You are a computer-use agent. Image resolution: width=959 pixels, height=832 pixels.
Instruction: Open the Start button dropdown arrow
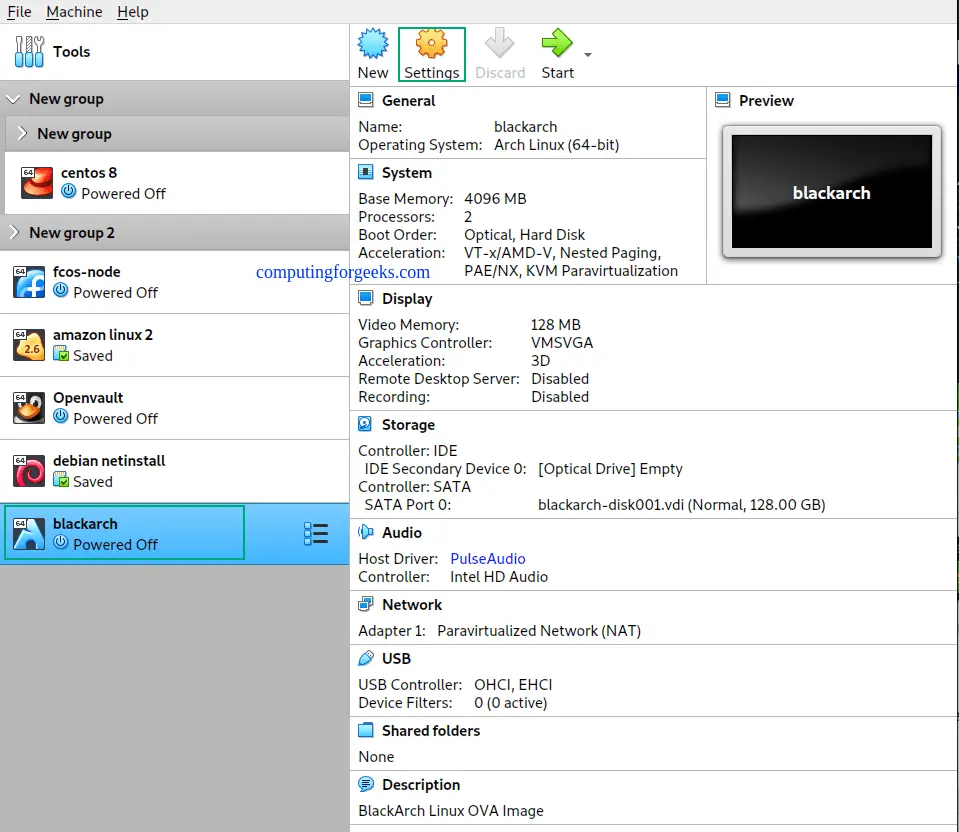[588, 54]
